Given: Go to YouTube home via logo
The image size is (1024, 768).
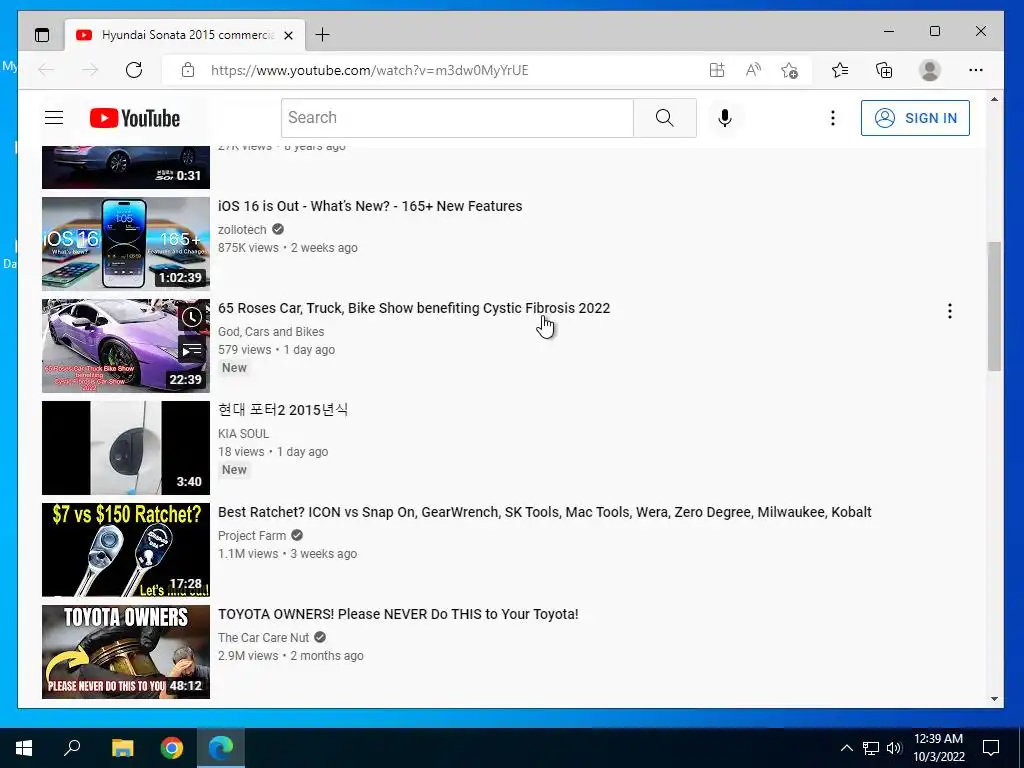Looking at the screenshot, I should (135, 118).
